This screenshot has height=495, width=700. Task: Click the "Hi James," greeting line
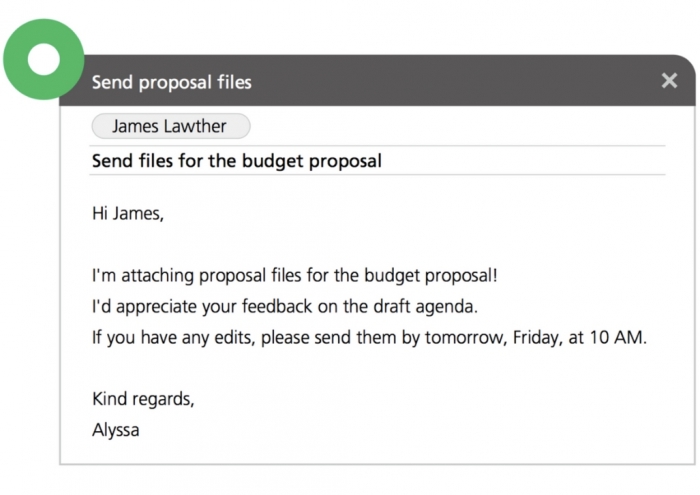click(x=128, y=213)
